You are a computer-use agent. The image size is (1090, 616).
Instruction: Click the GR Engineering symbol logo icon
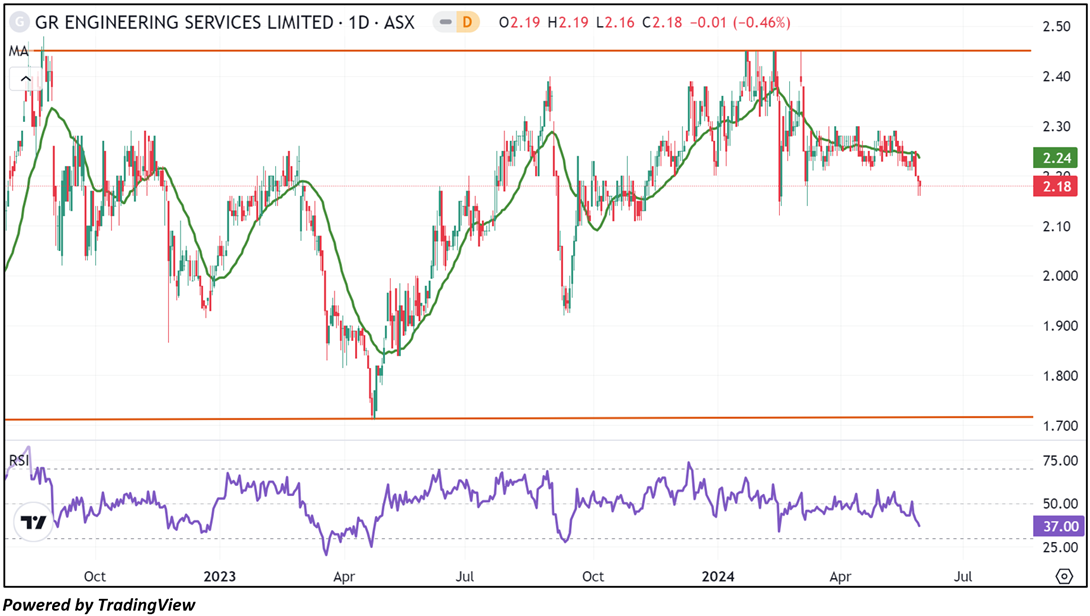coord(19,22)
